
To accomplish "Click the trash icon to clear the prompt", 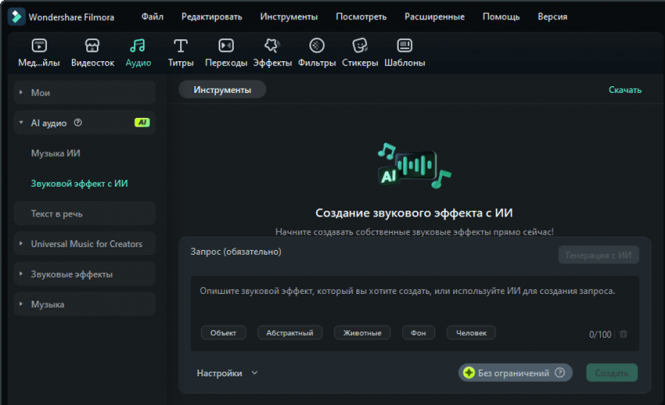I will click(x=623, y=334).
